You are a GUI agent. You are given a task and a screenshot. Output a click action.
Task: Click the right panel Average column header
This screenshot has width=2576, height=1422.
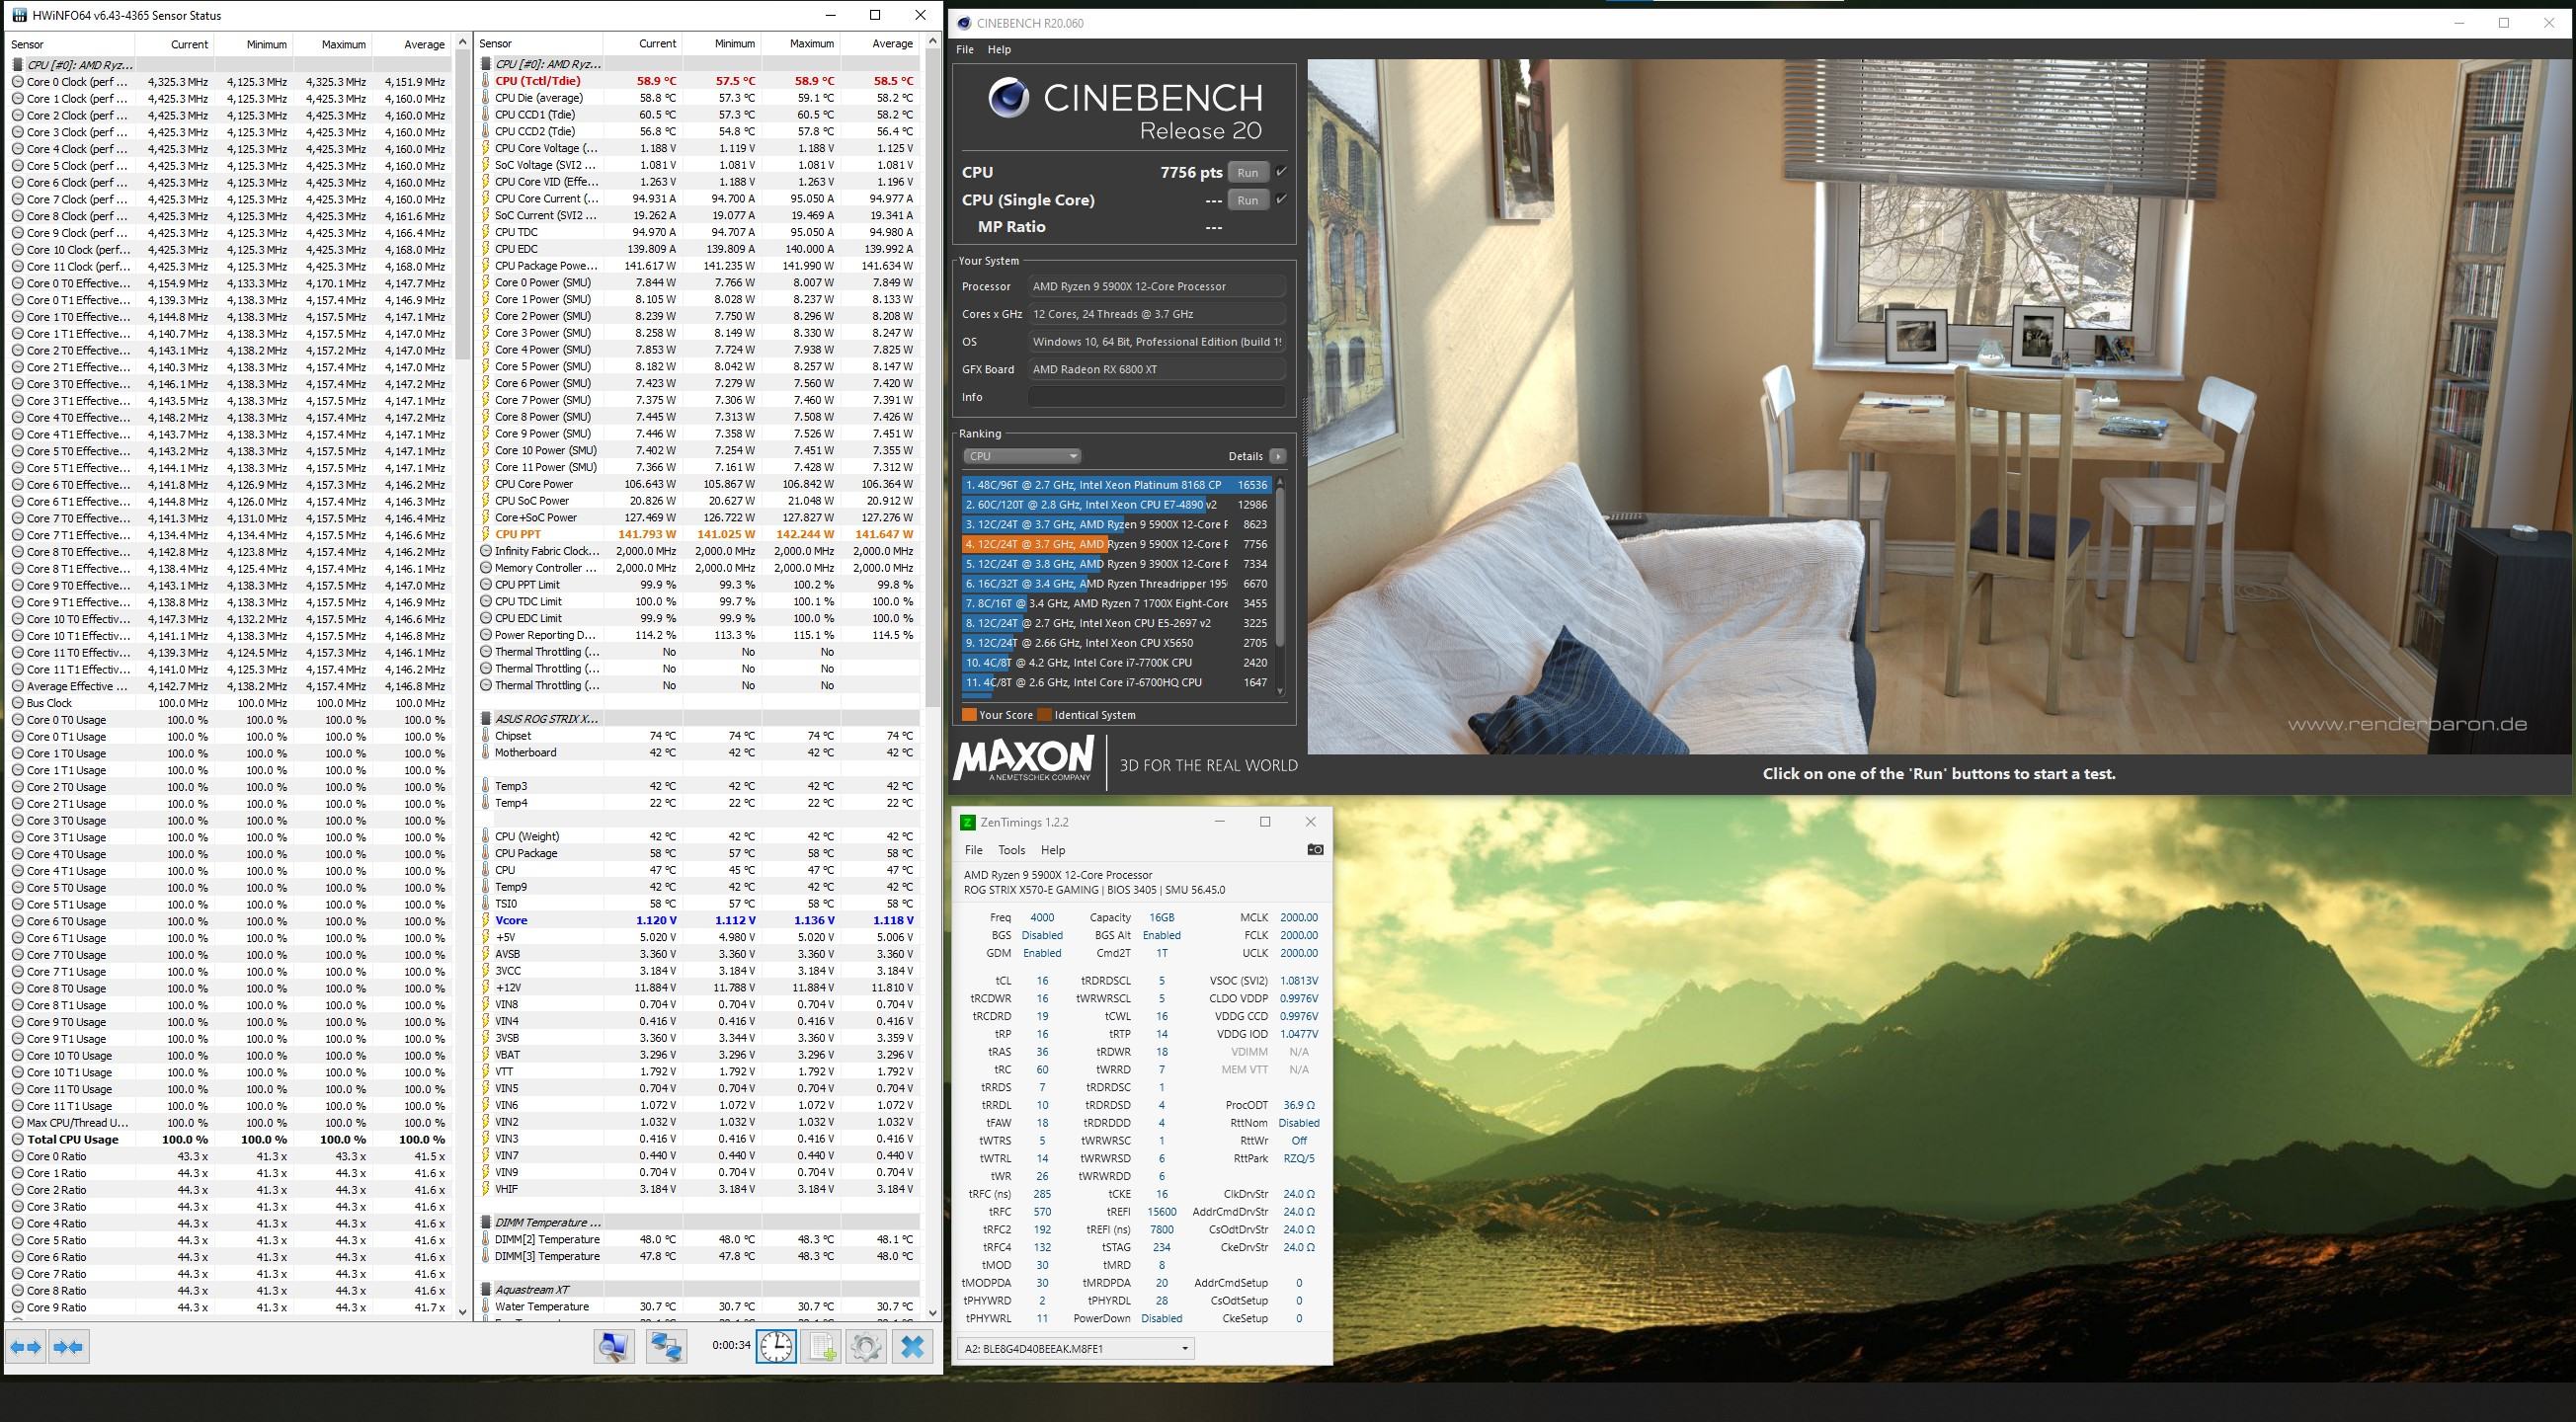point(879,43)
